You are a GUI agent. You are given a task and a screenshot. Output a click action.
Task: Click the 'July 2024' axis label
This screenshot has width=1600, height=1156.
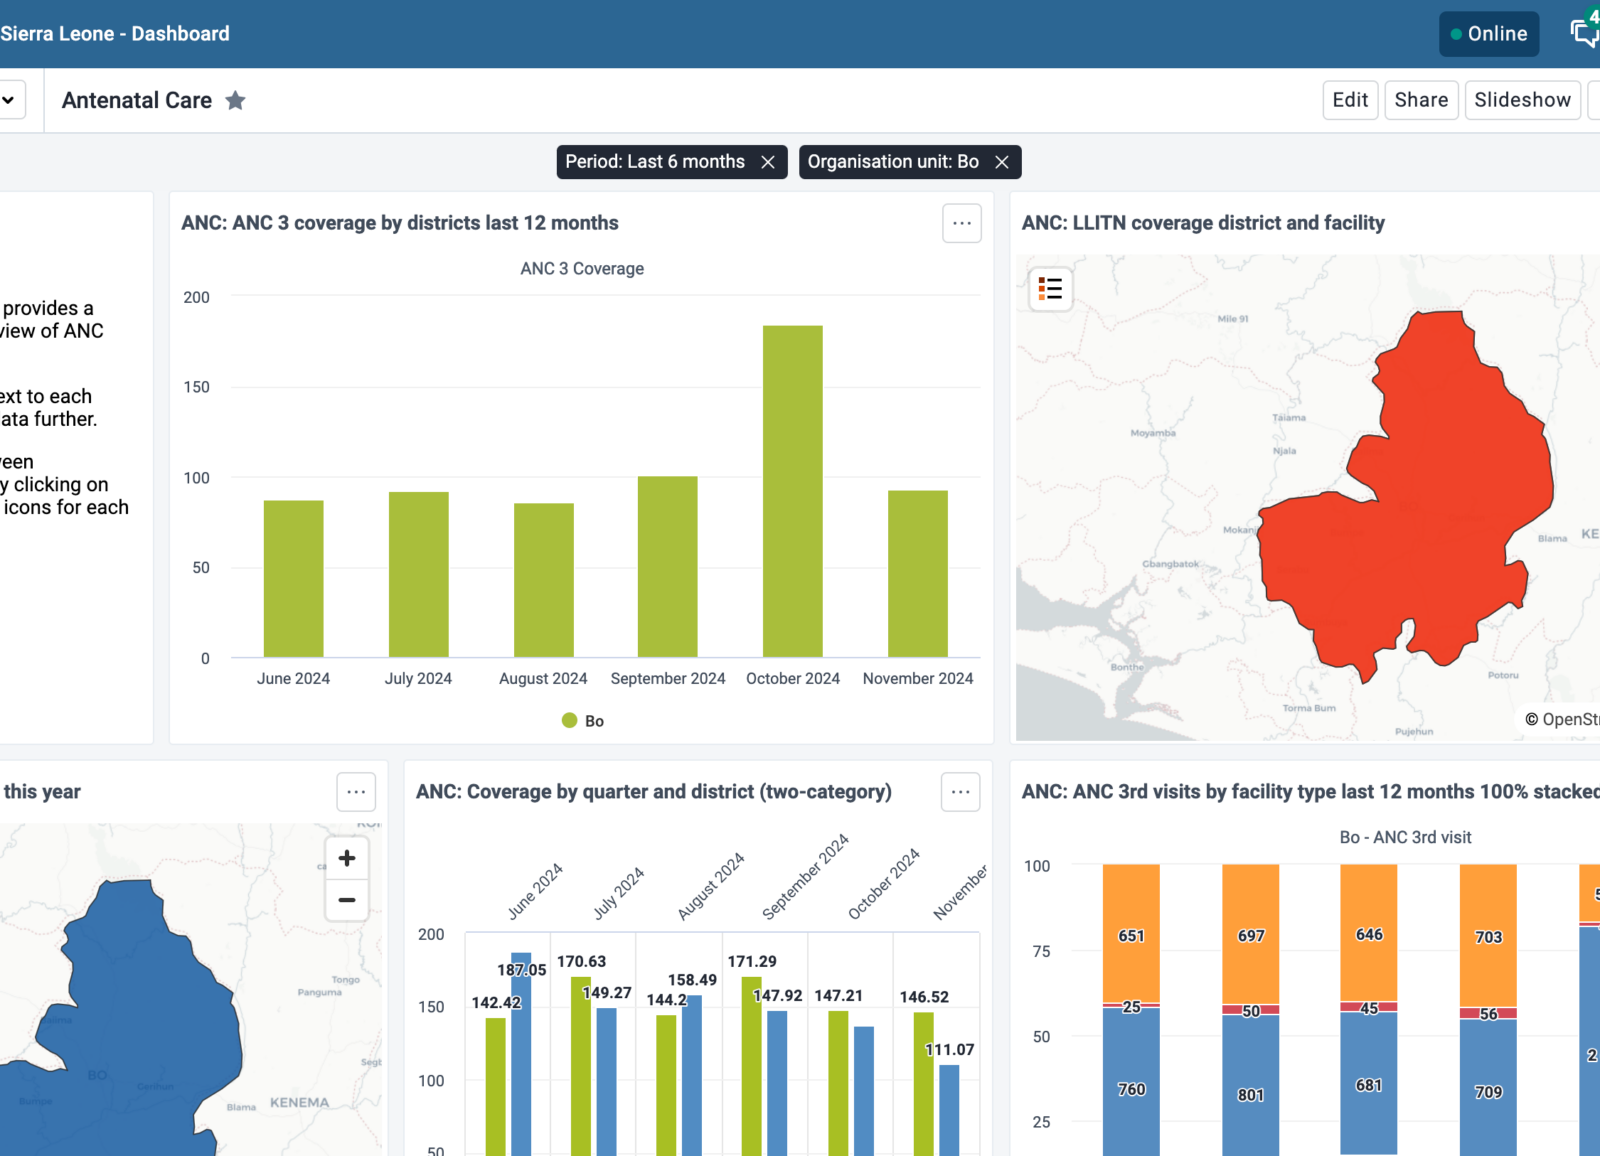(418, 678)
